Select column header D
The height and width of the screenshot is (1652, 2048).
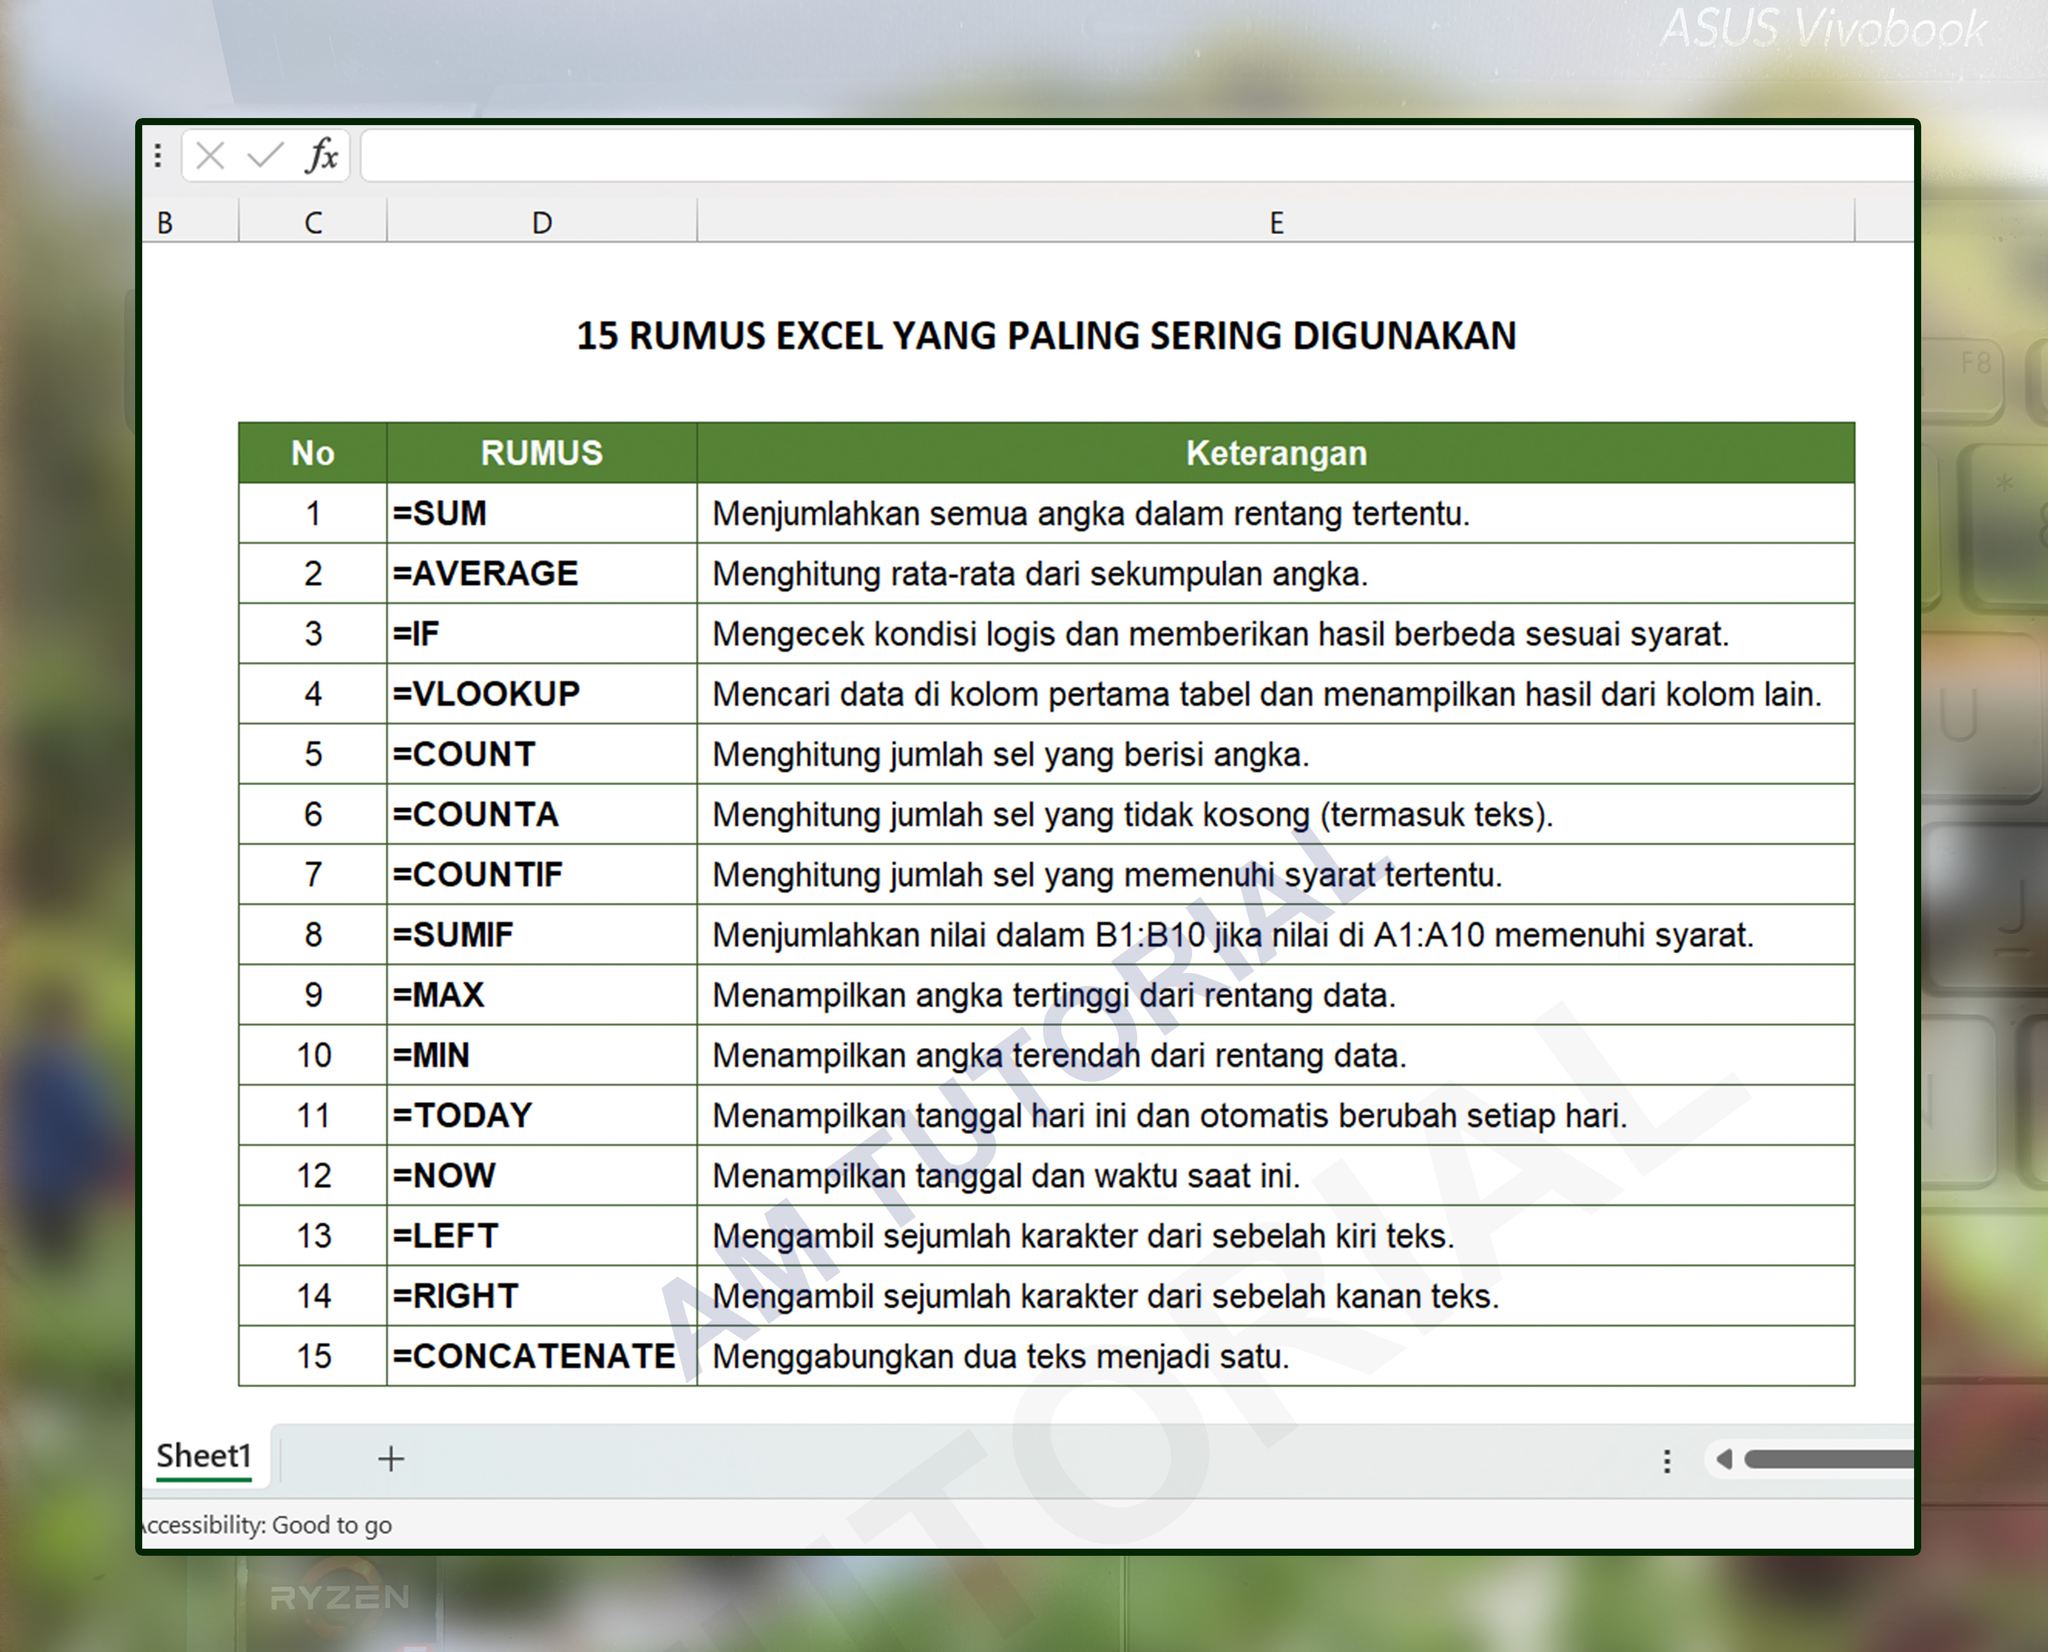pos(541,222)
